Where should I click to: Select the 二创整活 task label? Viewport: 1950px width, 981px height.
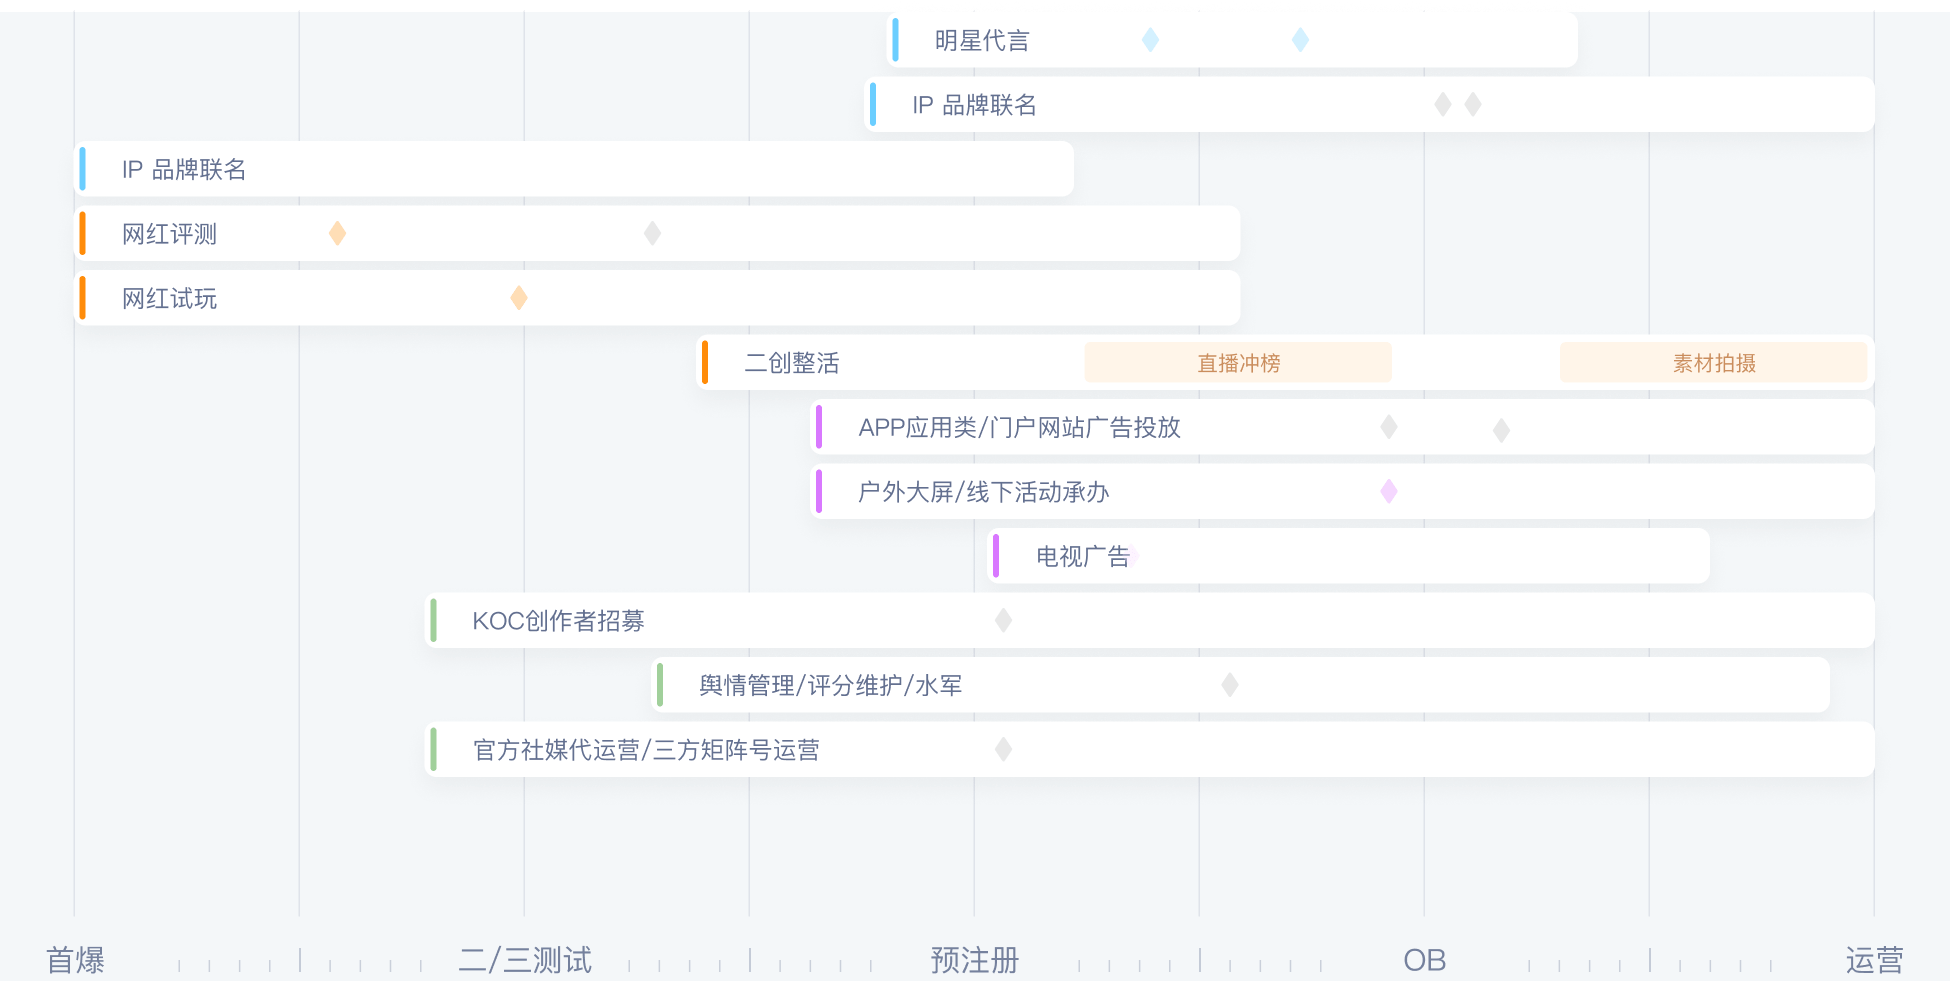pos(791,363)
